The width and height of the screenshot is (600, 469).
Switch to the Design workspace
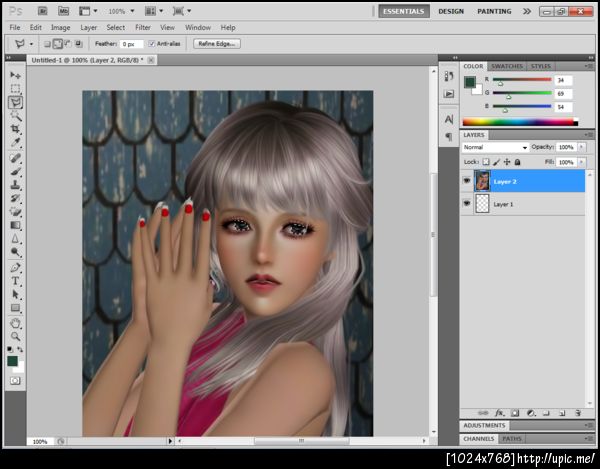tap(451, 11)
